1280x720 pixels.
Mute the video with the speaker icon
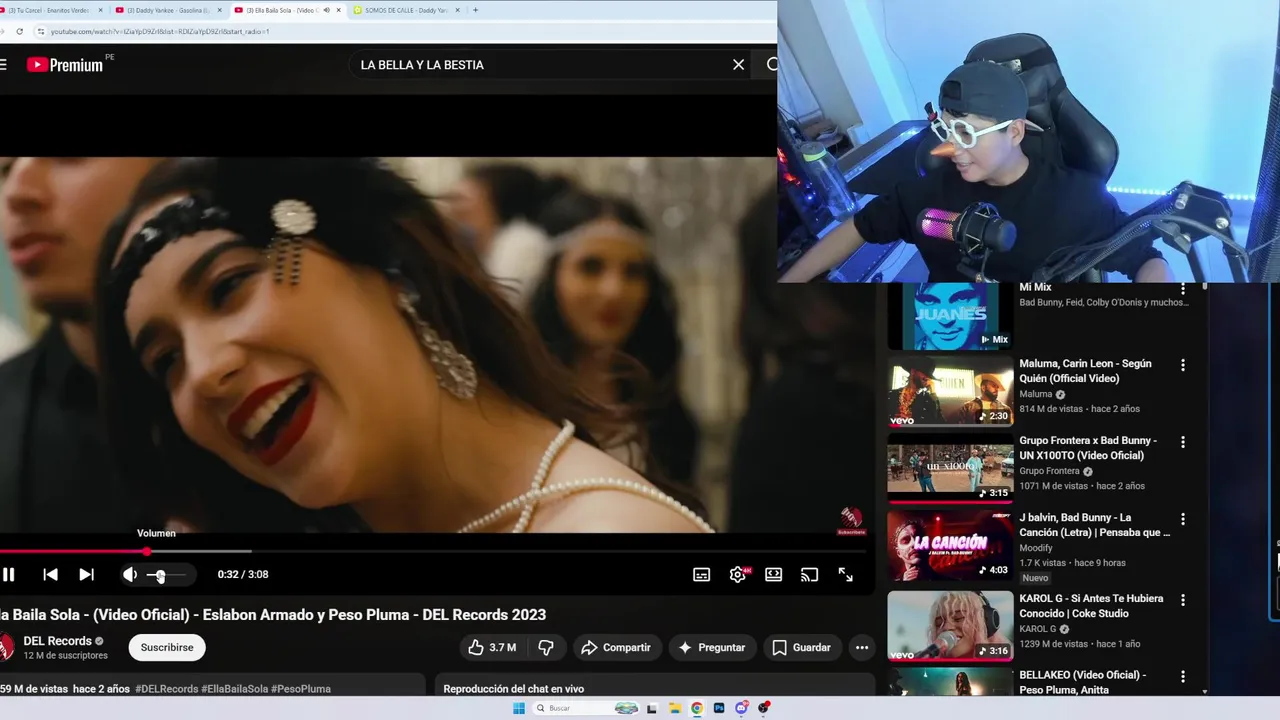click(129, 574)
